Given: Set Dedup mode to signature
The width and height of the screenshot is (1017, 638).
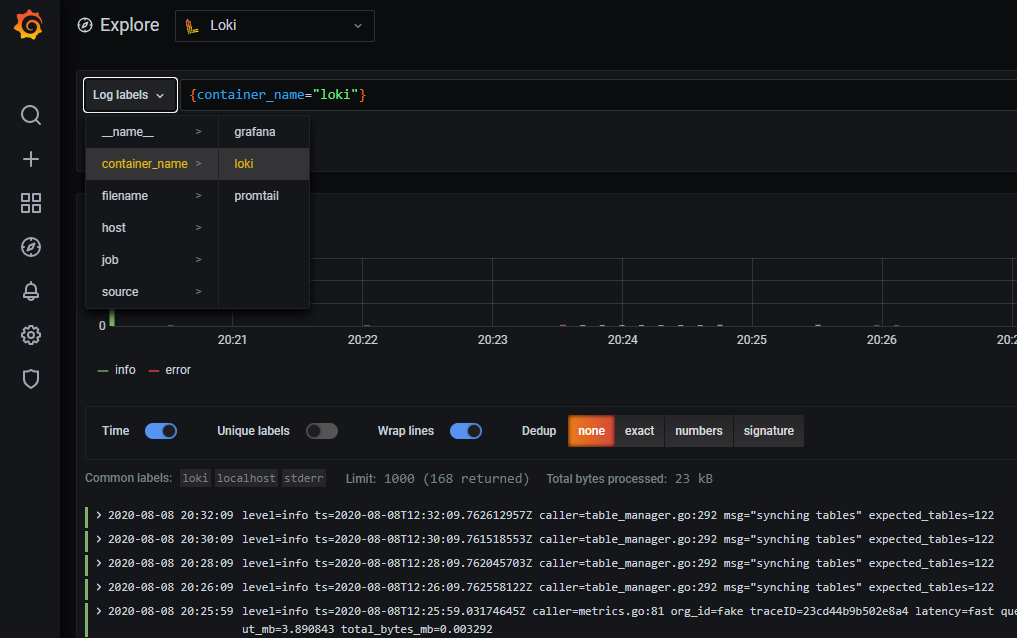Looking at the screenshot, I should [x=769, y=431].
